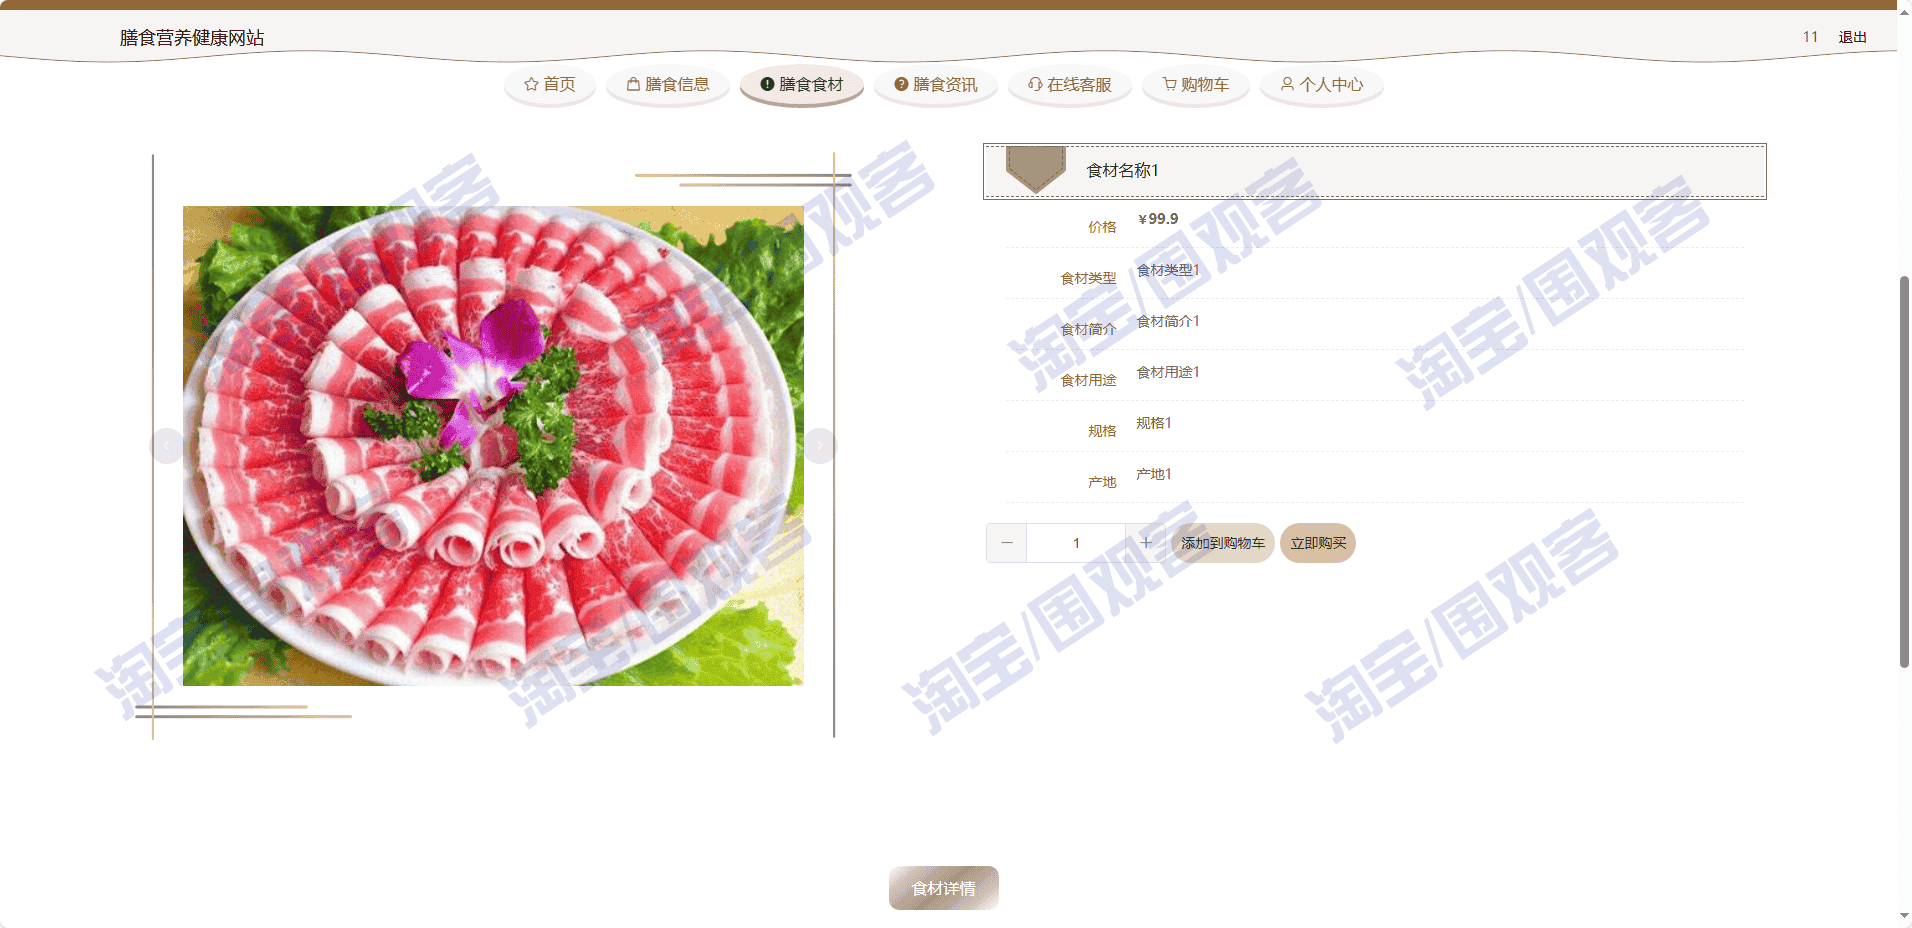Open the 购物车 shopping cart

click(1196, 85)
